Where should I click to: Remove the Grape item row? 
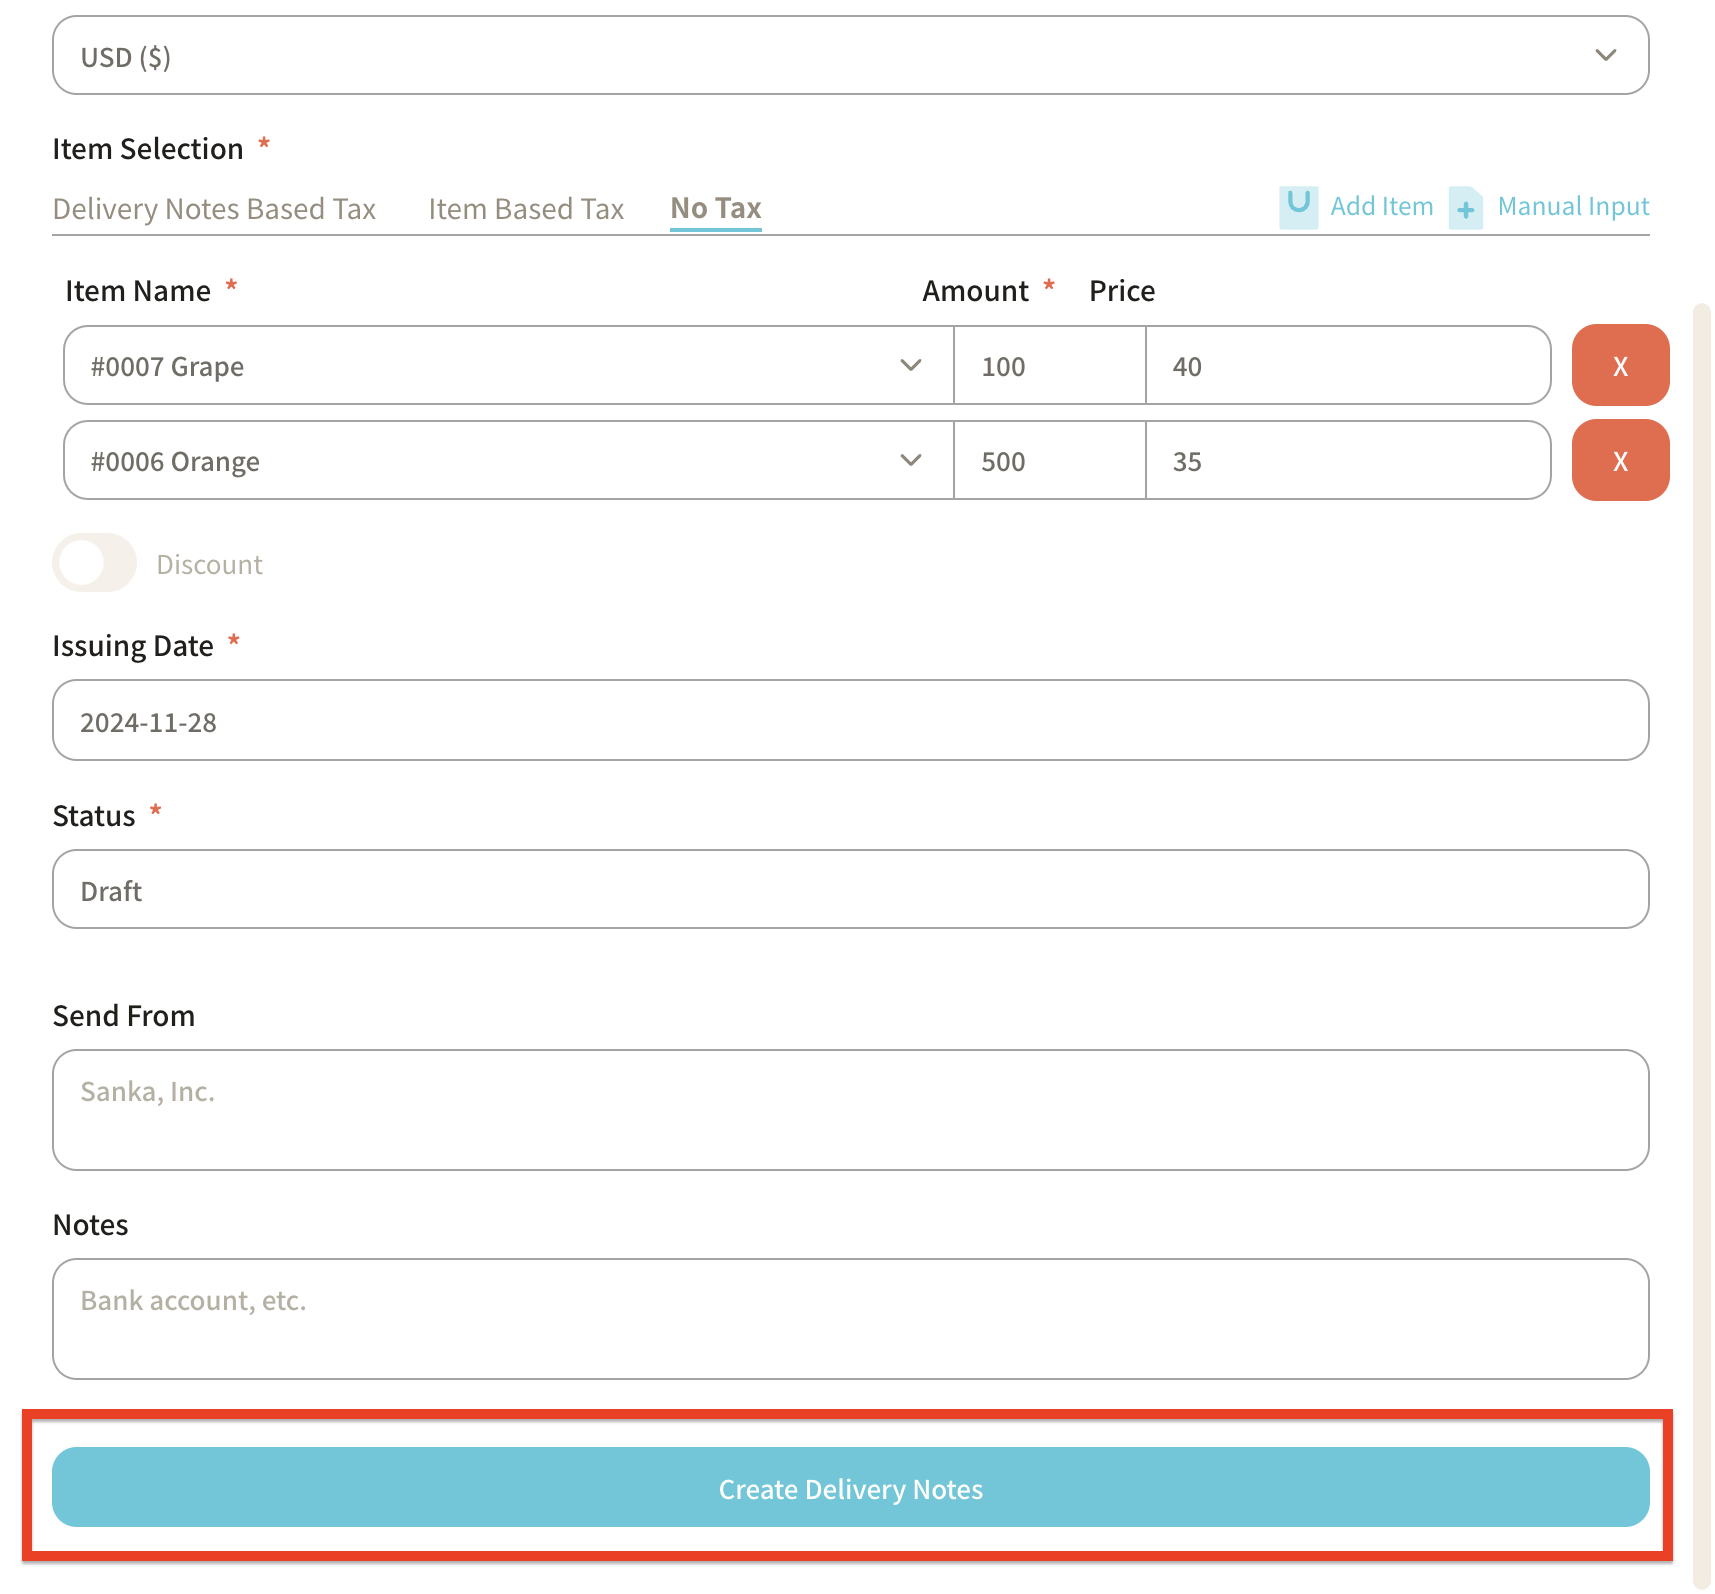point(1619,366)
